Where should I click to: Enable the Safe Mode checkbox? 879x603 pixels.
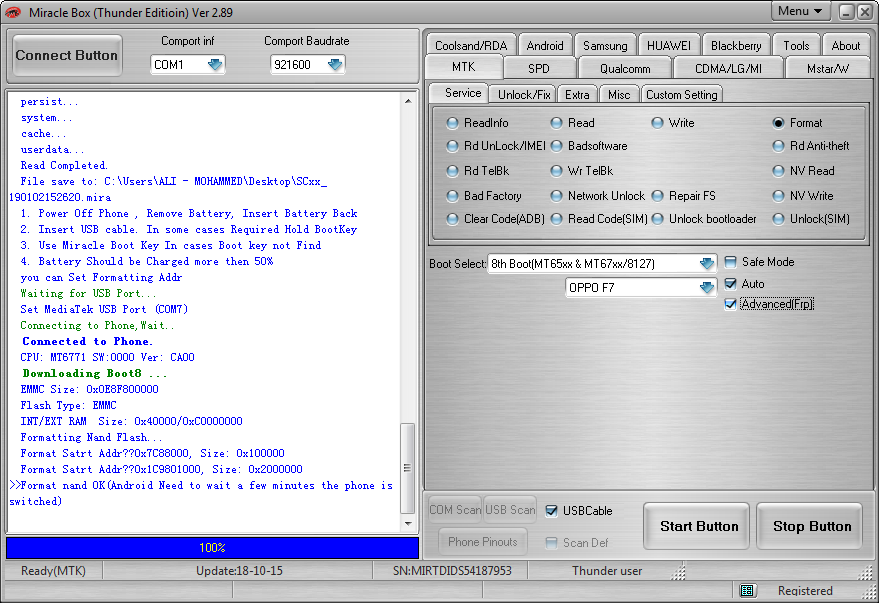[730, 262]
